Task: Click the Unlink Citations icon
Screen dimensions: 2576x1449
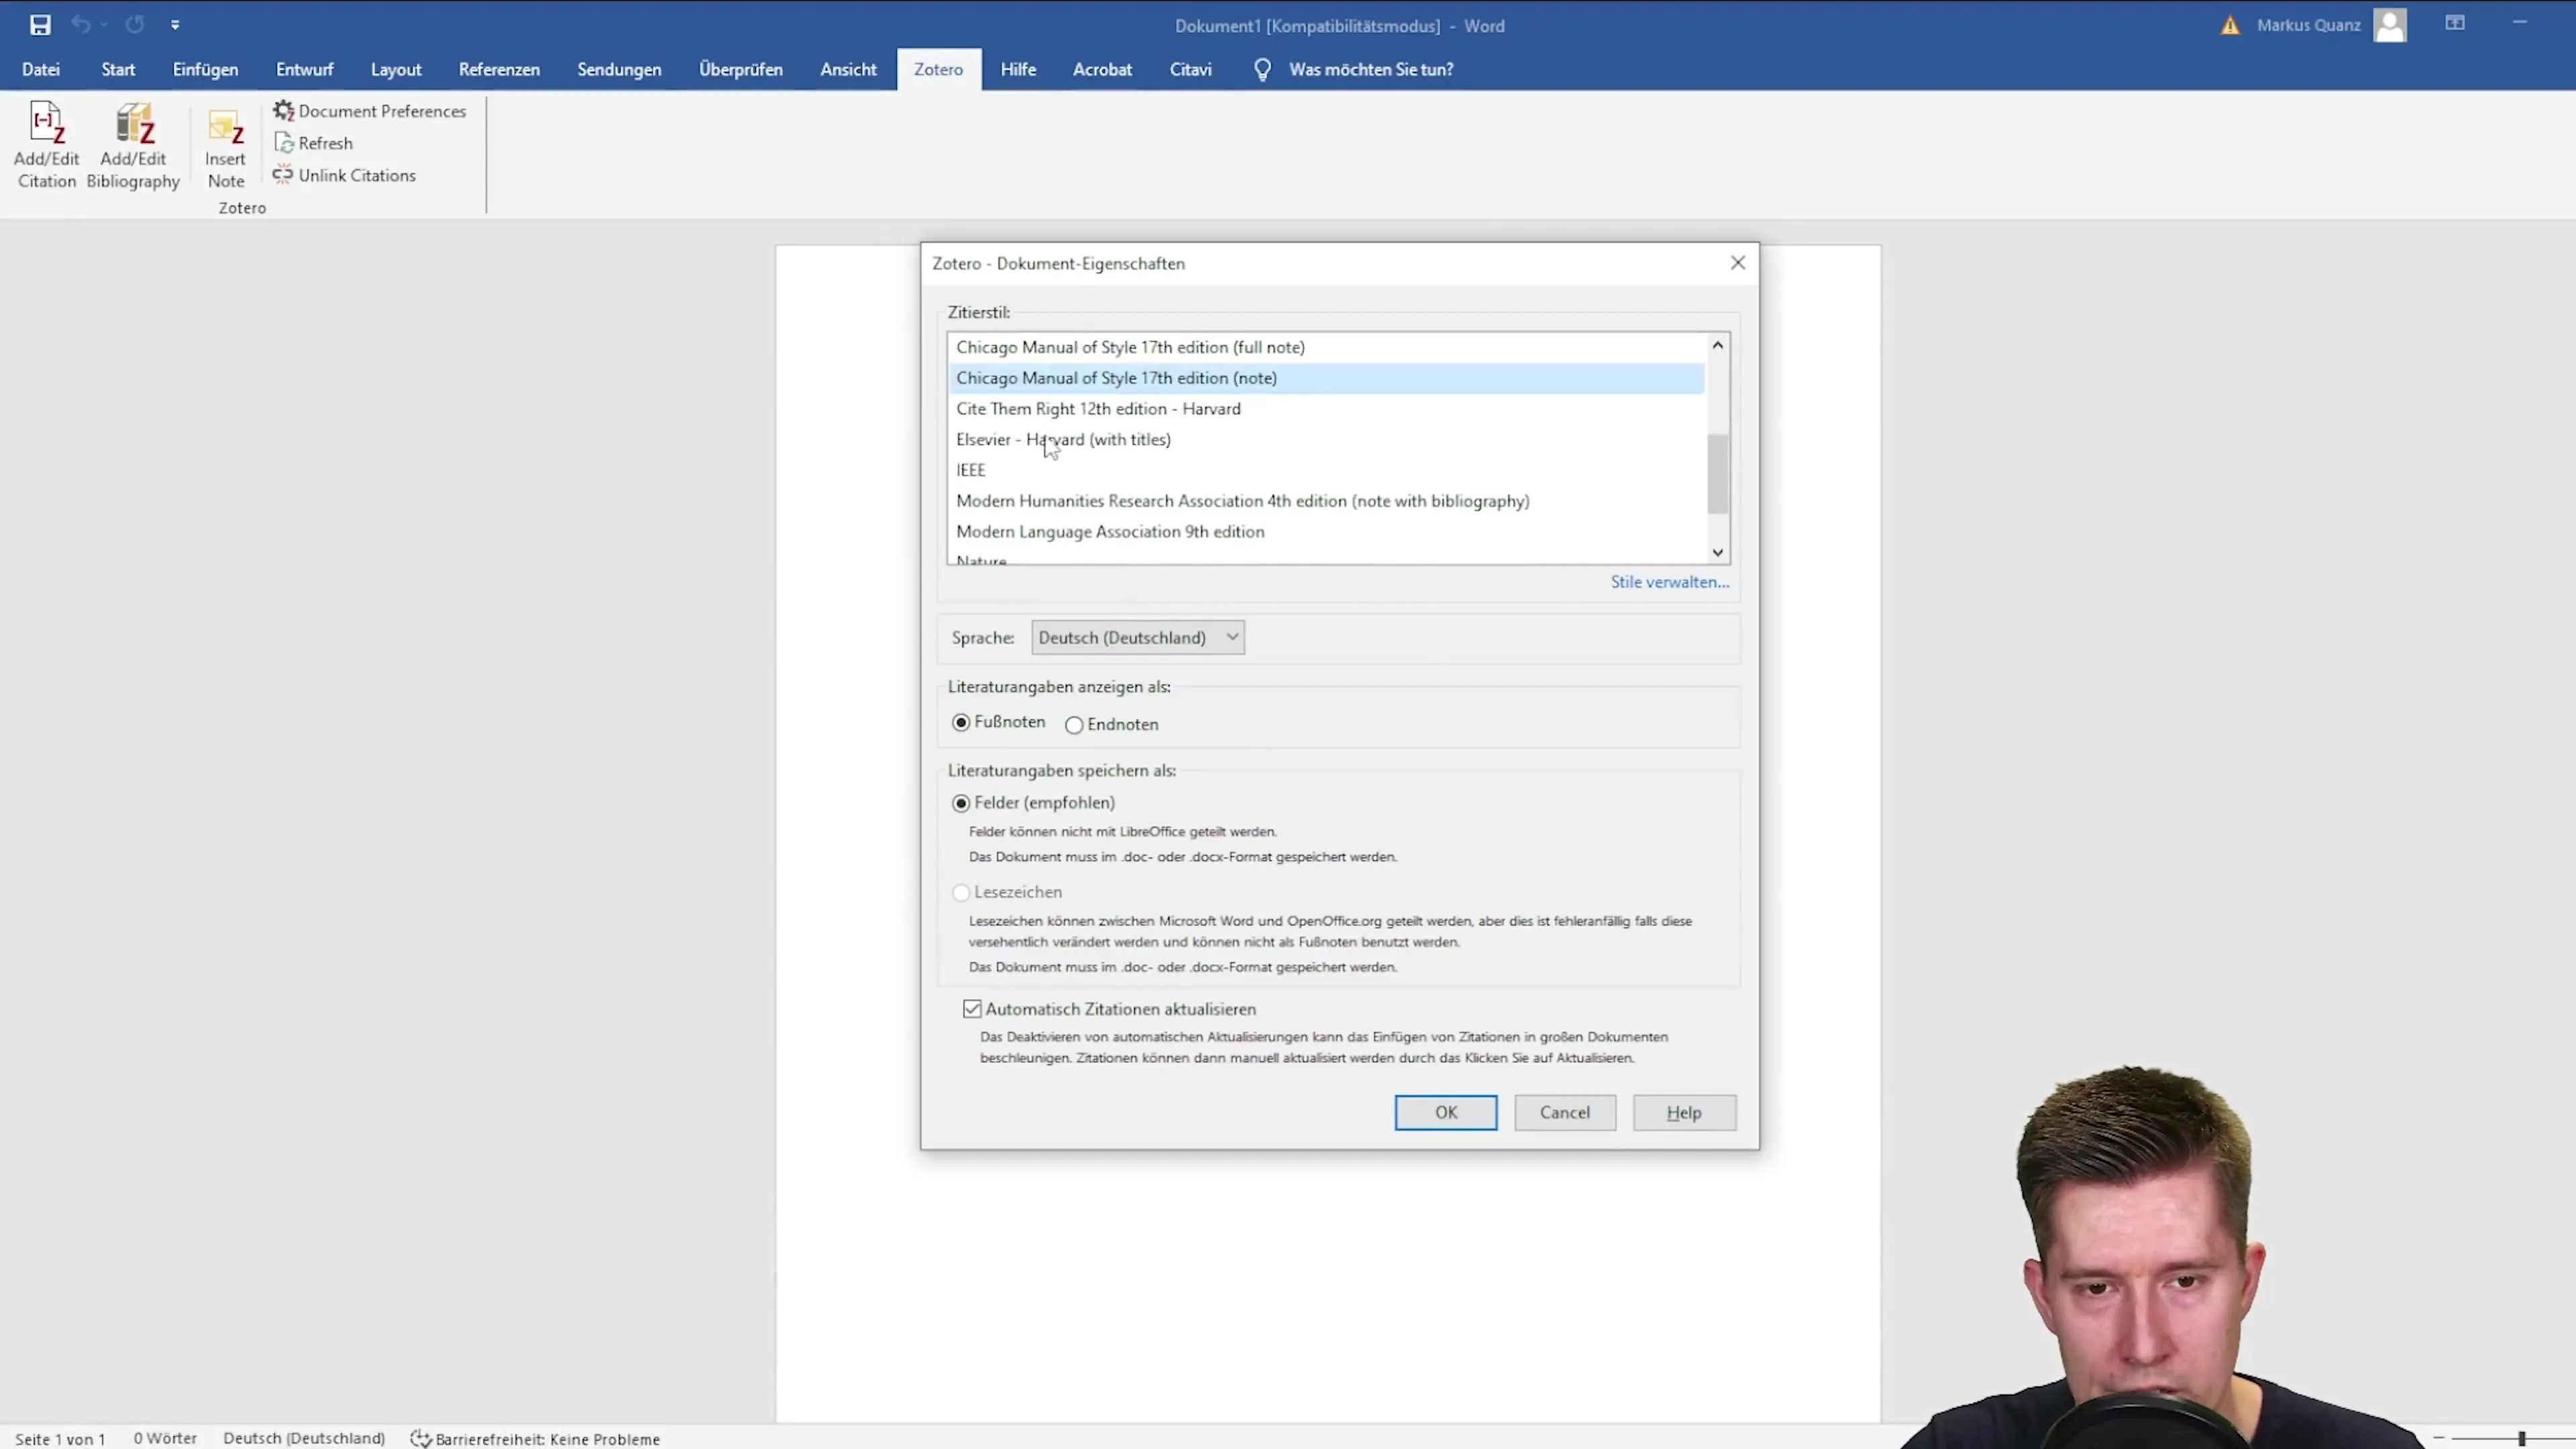Action: 284,175
